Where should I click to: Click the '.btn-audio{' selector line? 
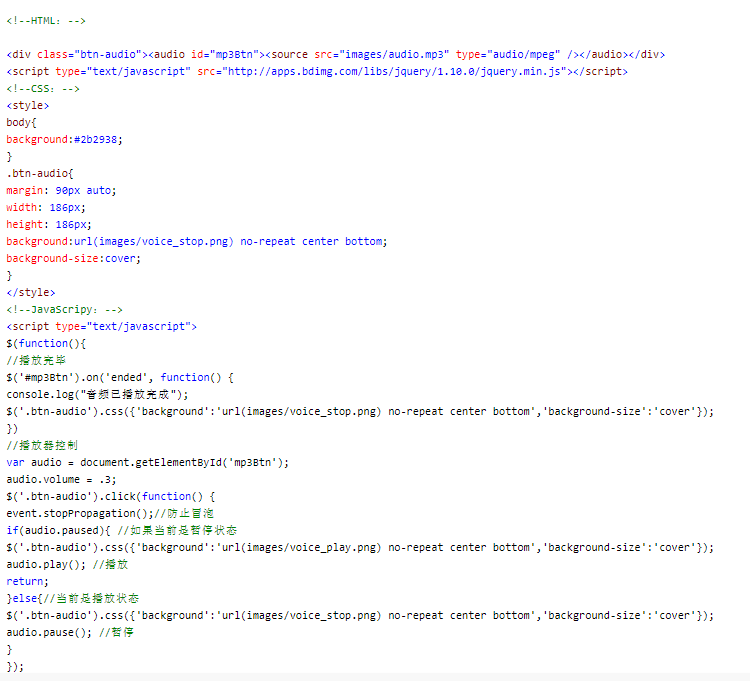[40, 174]
